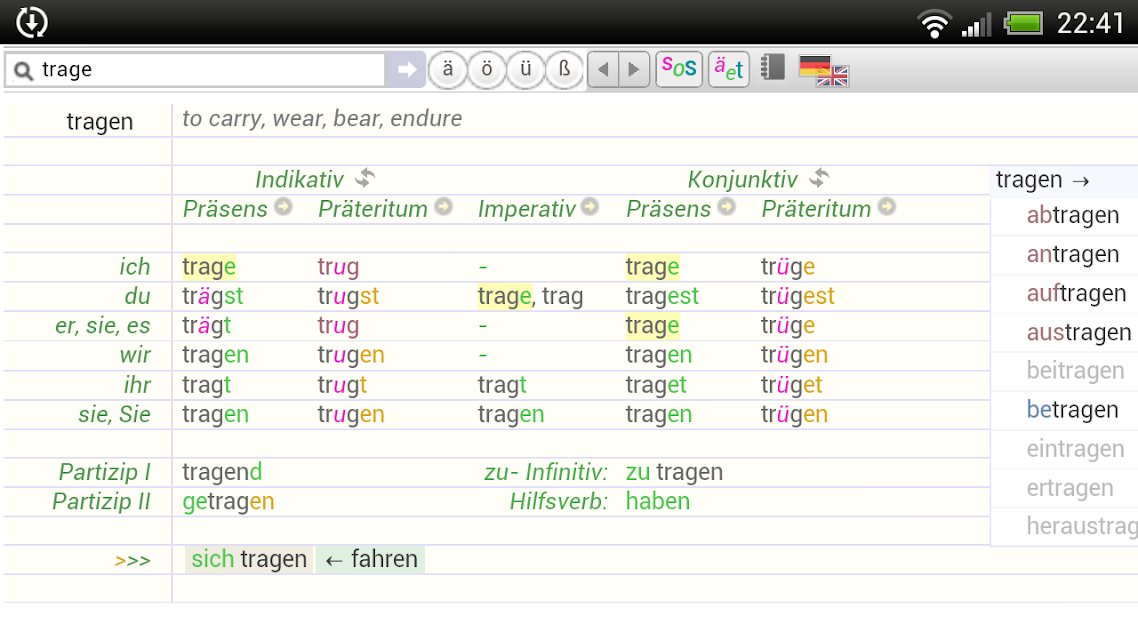Tap the search go arrow button
Viewport: 1138px width, 640px height.
406,70
